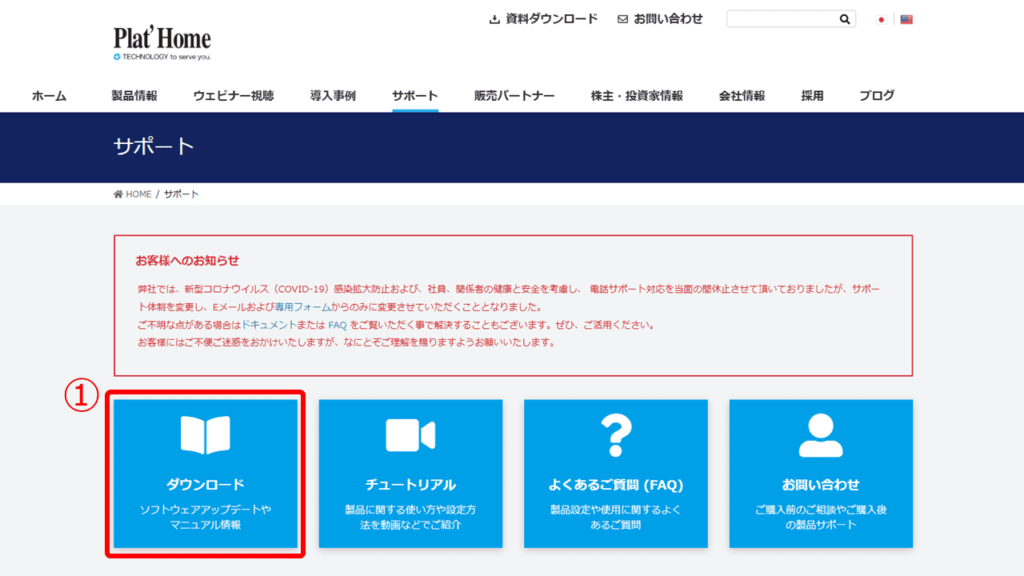Click HOME in the breadcrumb
1024x576 pixels.
137,194
